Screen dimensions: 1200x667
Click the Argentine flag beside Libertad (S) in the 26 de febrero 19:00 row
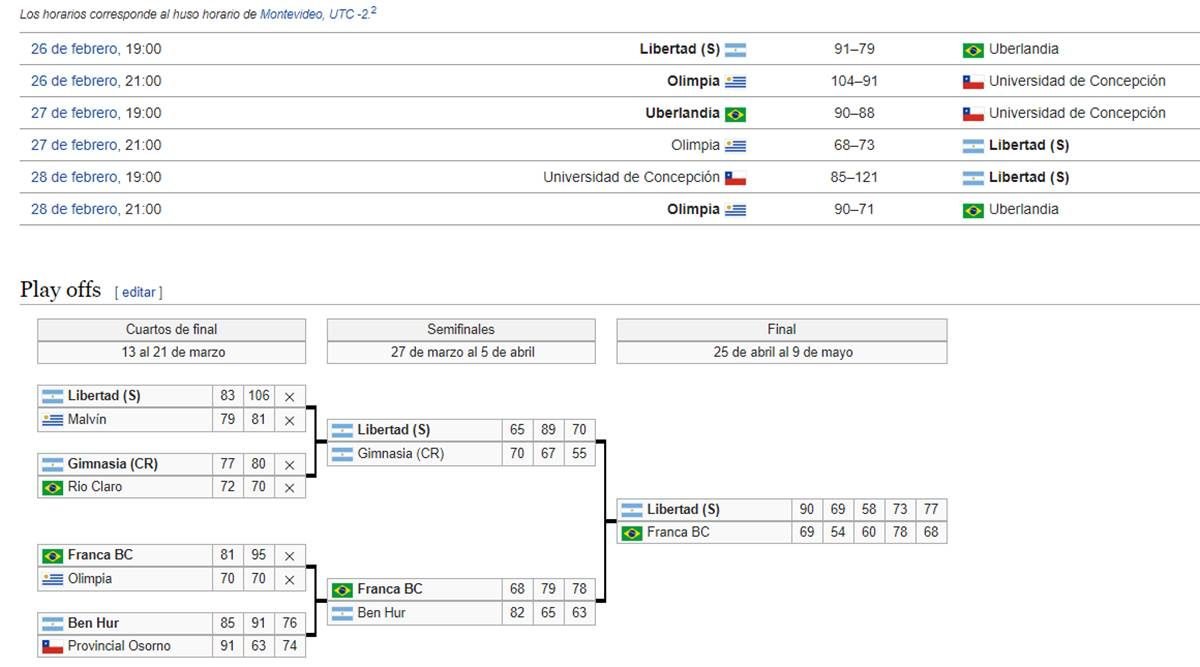(x=735, y=50)
